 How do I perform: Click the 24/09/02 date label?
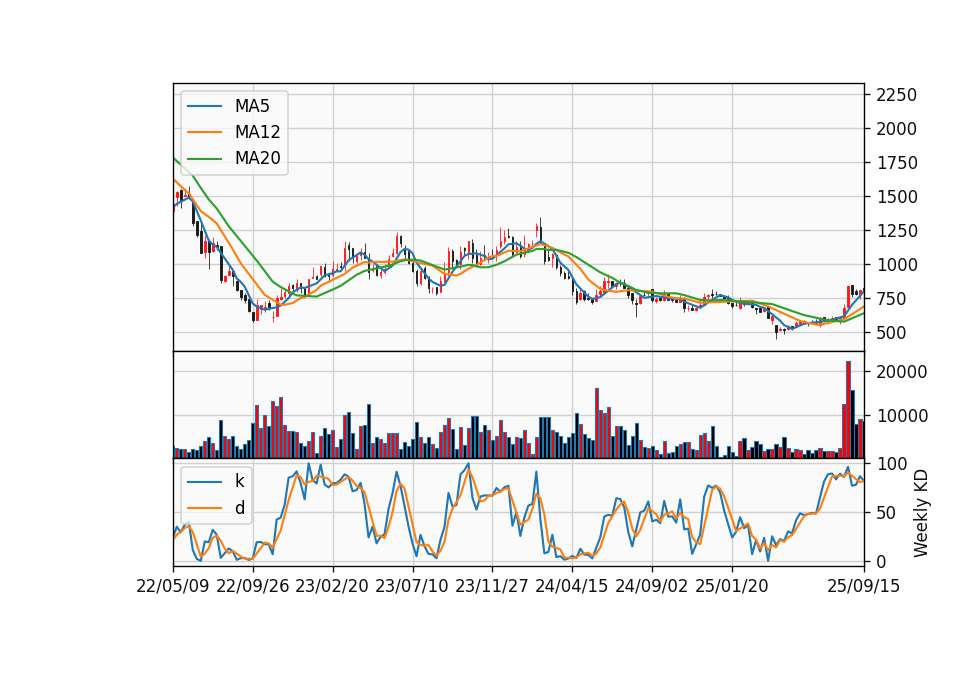point(651,586)
